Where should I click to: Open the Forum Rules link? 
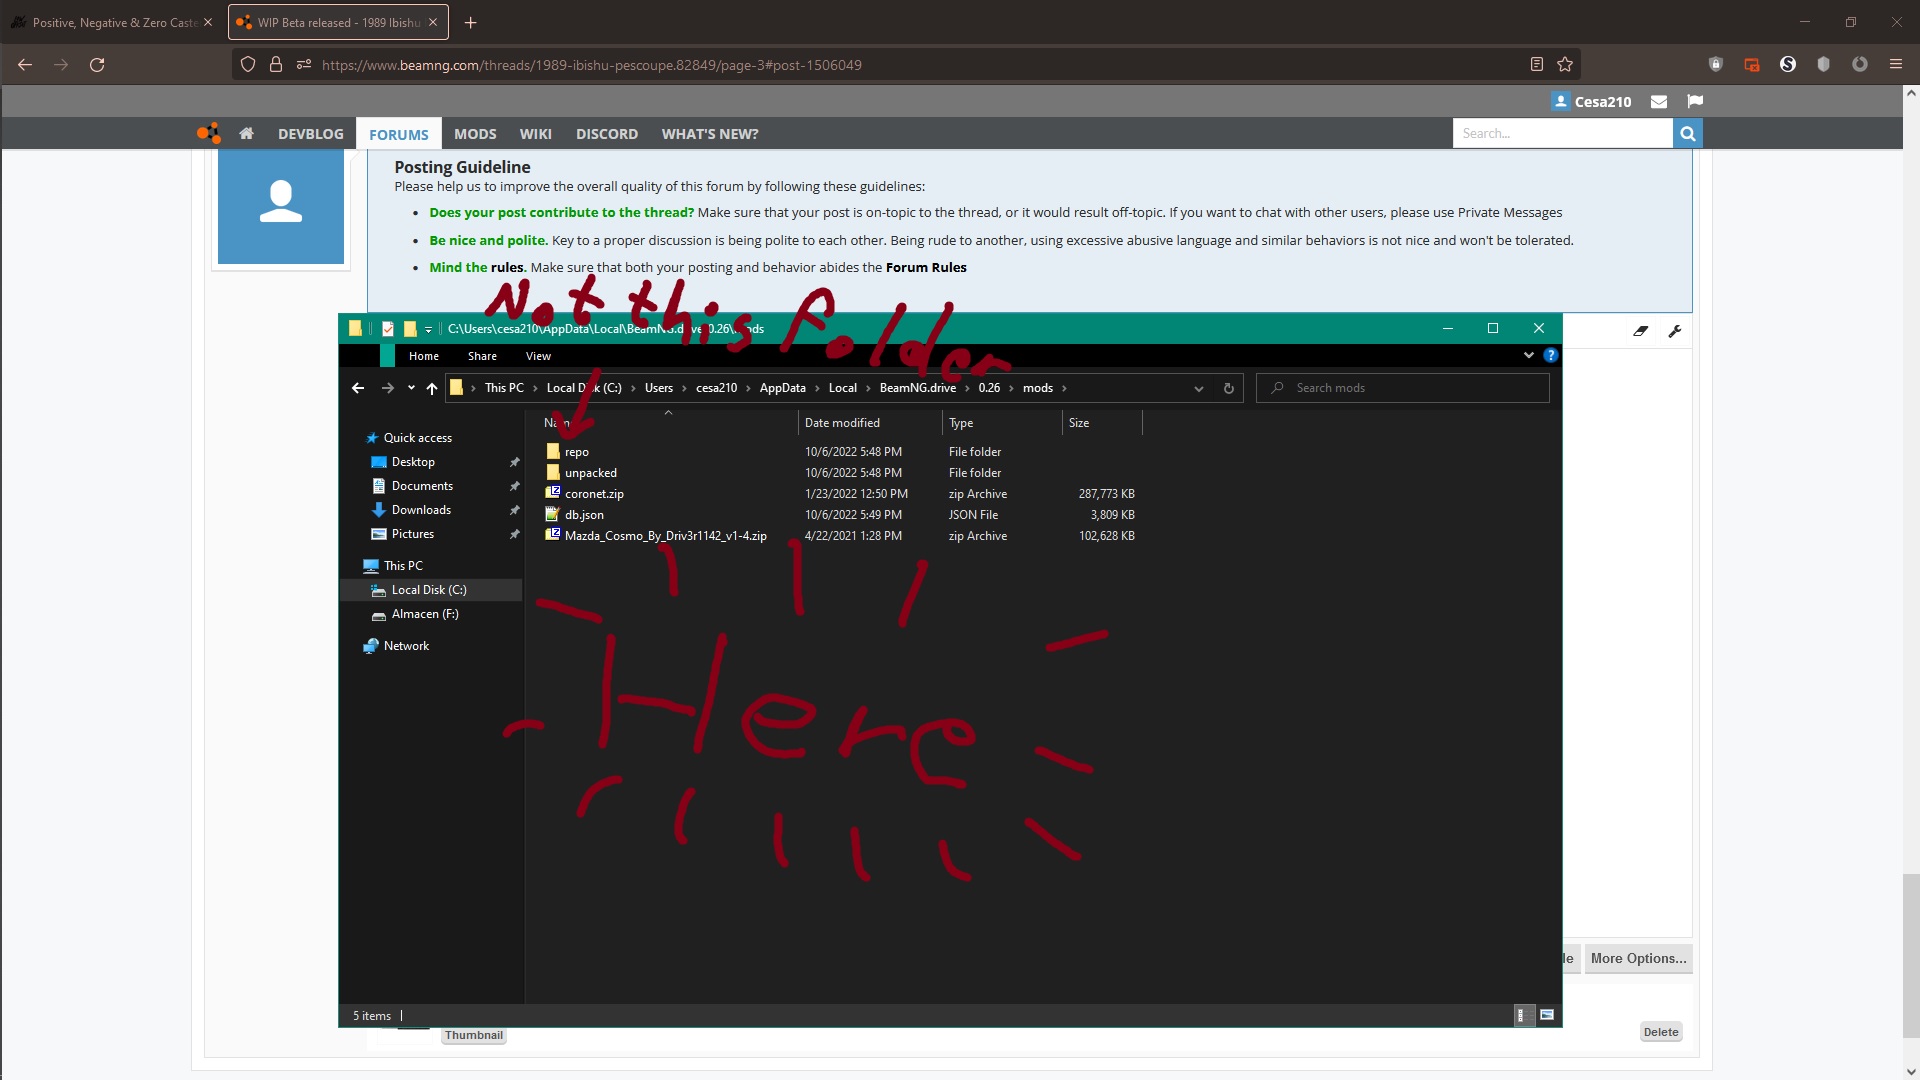pyautogui.click(x=925, y=268)
